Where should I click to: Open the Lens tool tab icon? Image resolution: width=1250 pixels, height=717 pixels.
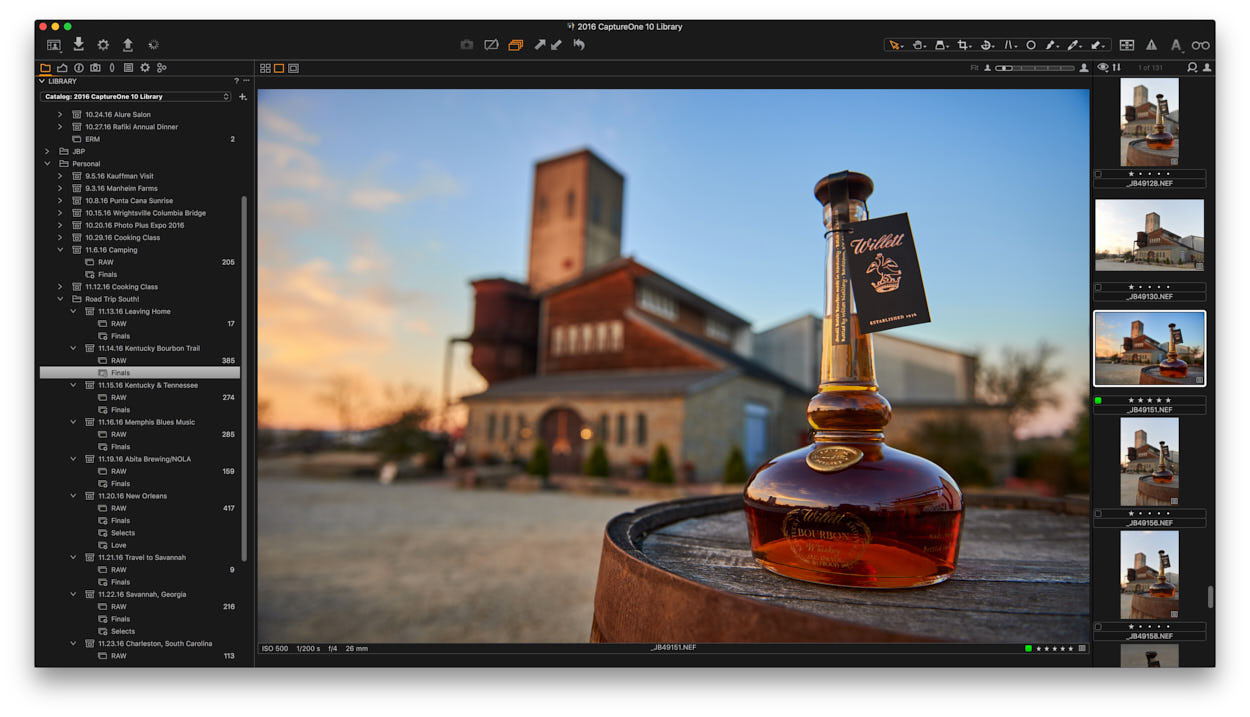point(112,68)
